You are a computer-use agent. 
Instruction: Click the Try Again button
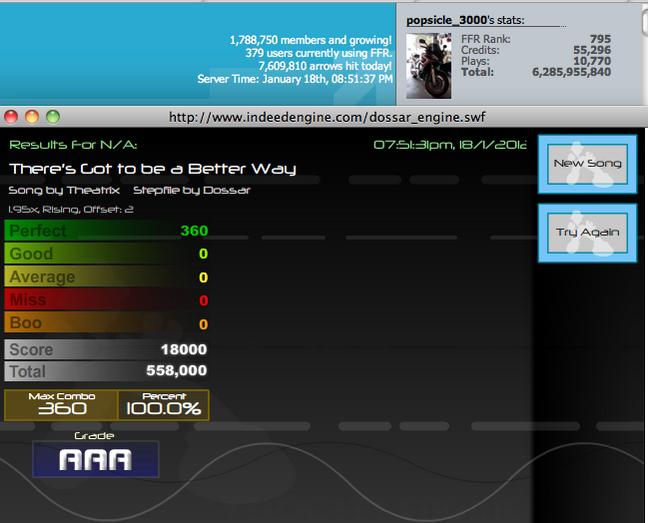pos(587,233)
